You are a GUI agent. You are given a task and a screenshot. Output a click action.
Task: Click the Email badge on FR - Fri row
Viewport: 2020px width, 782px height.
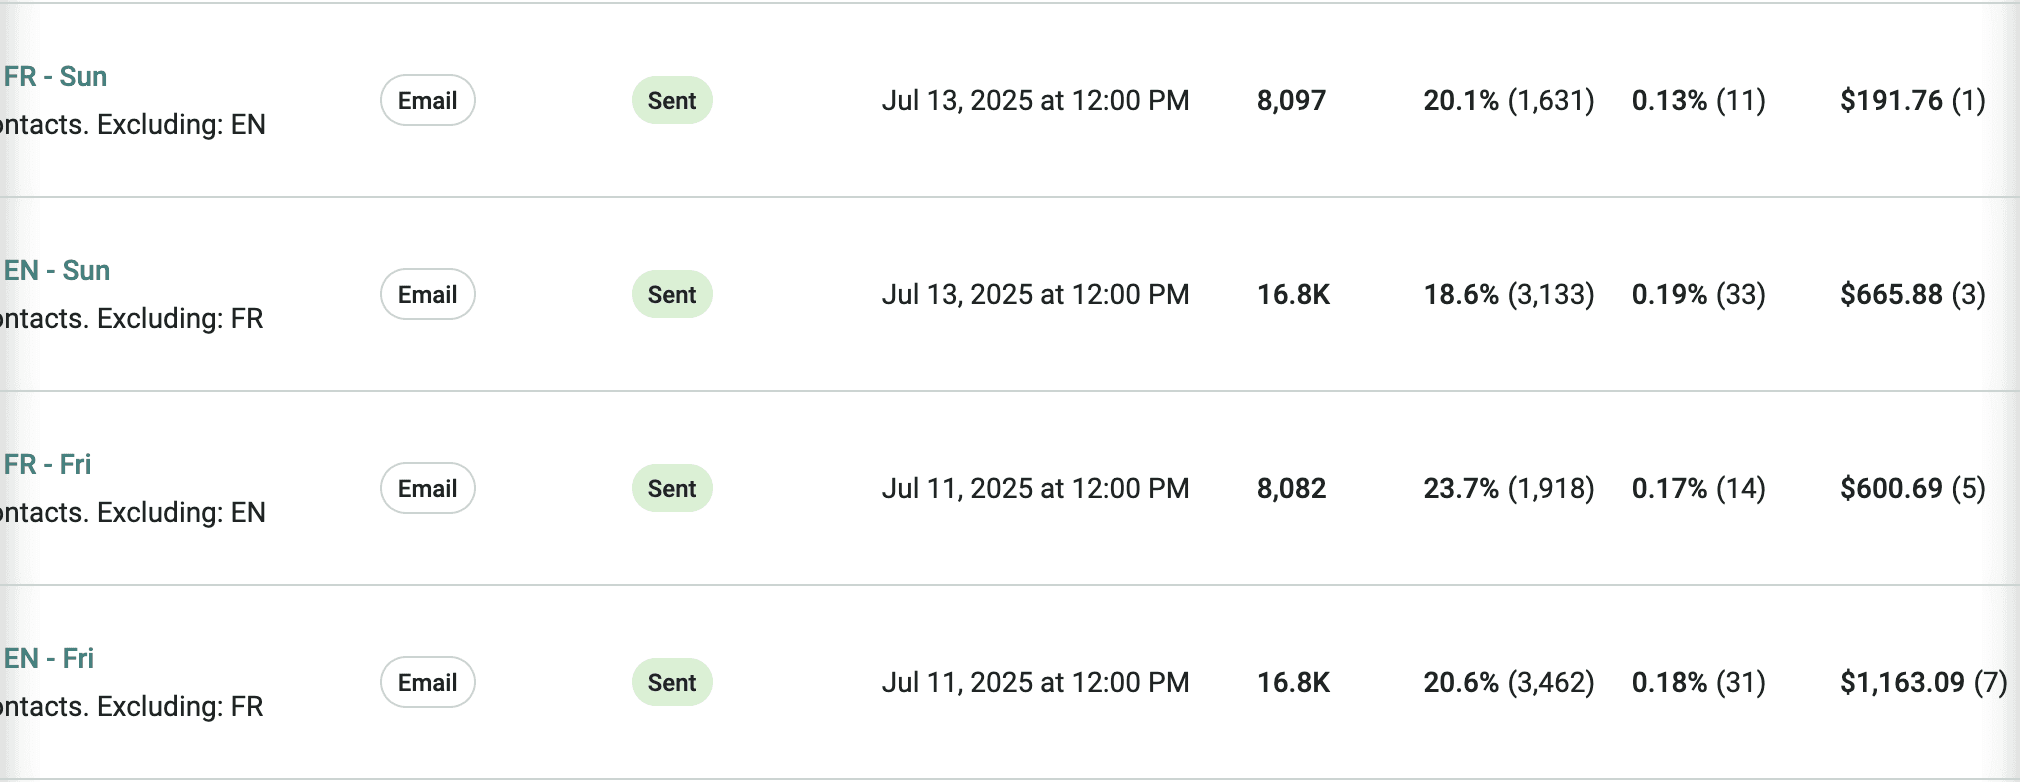click(x=427, y=488)
